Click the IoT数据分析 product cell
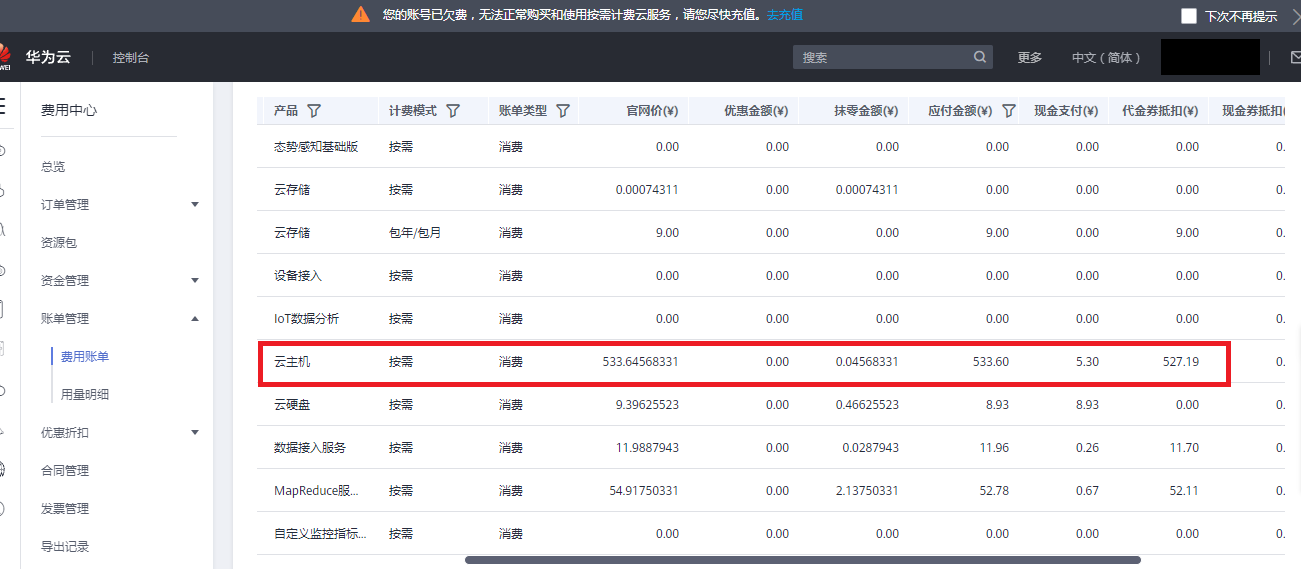This screenshot has height=569, width=1301. coord(306,319)
